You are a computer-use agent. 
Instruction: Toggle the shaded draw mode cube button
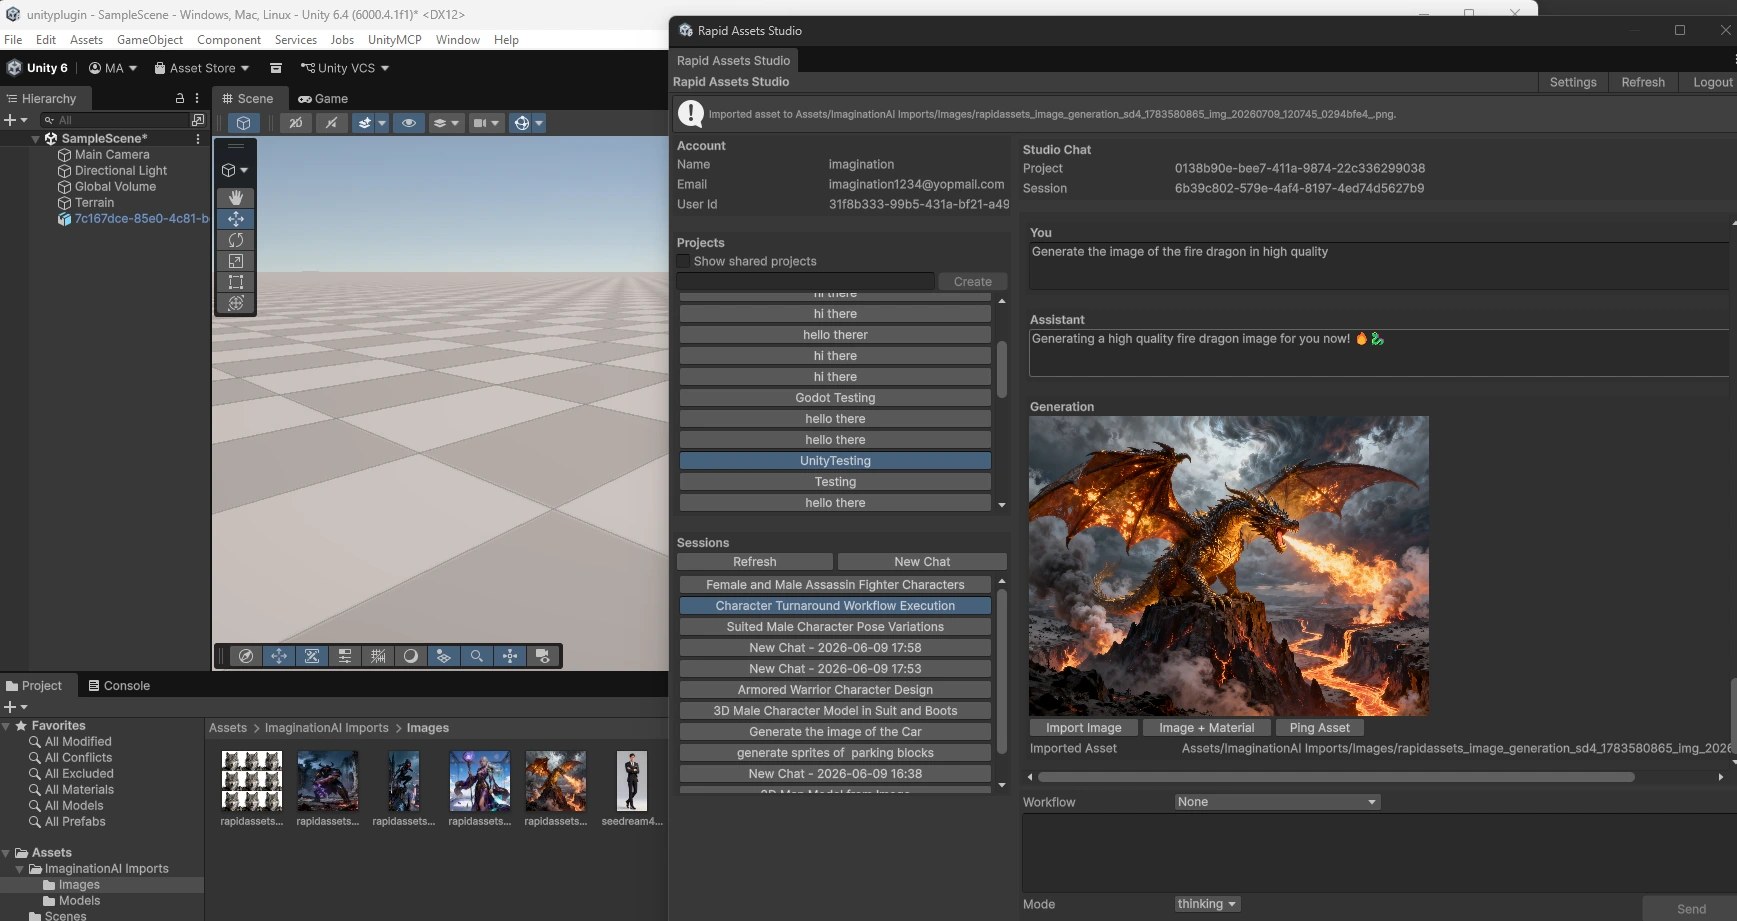243,123
